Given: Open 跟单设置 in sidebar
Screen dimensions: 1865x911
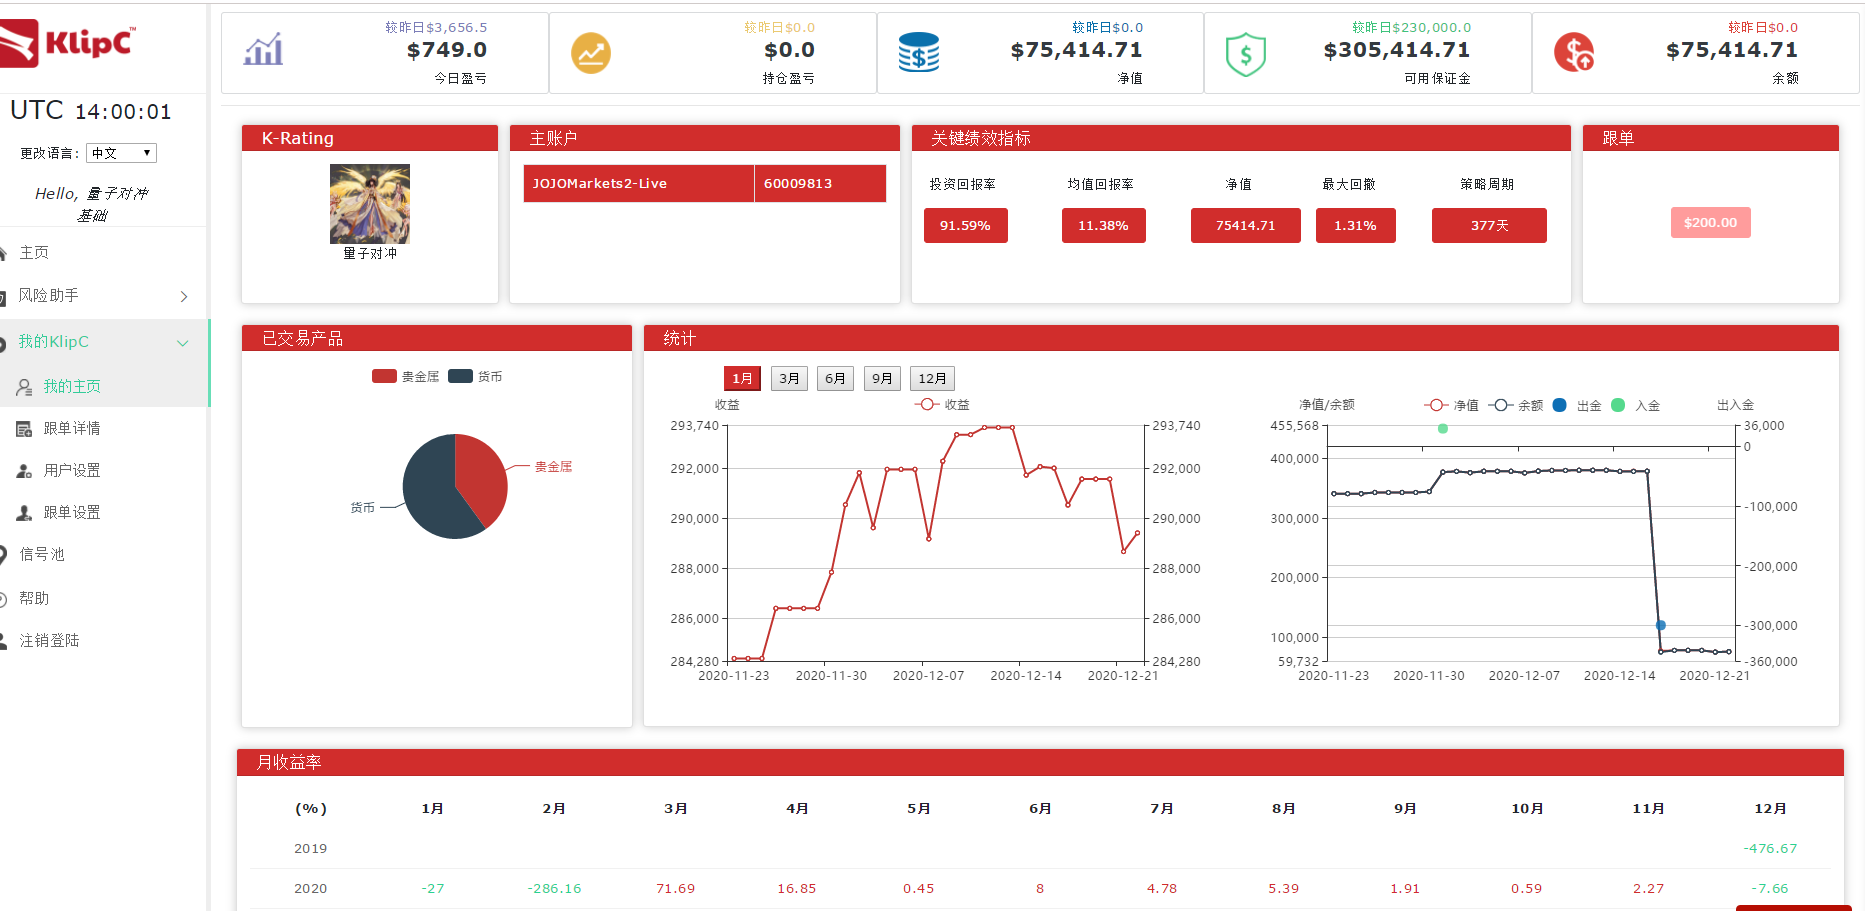Looking at the screenshot, I should click(71, 512).
